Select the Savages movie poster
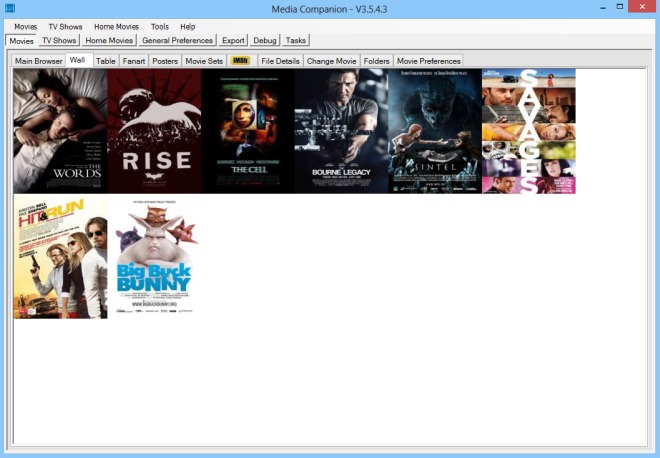 (529, 130)
